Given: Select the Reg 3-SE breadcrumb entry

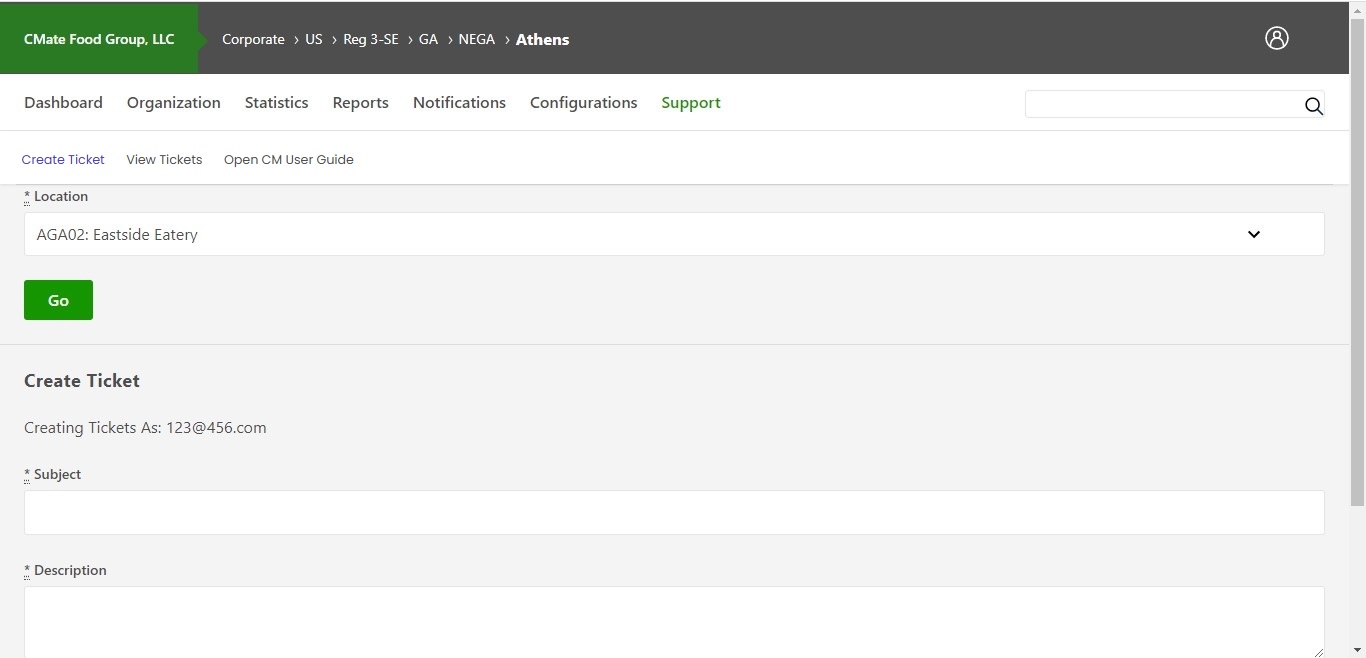Looking at the screenshot, I should tap(371, 39).
